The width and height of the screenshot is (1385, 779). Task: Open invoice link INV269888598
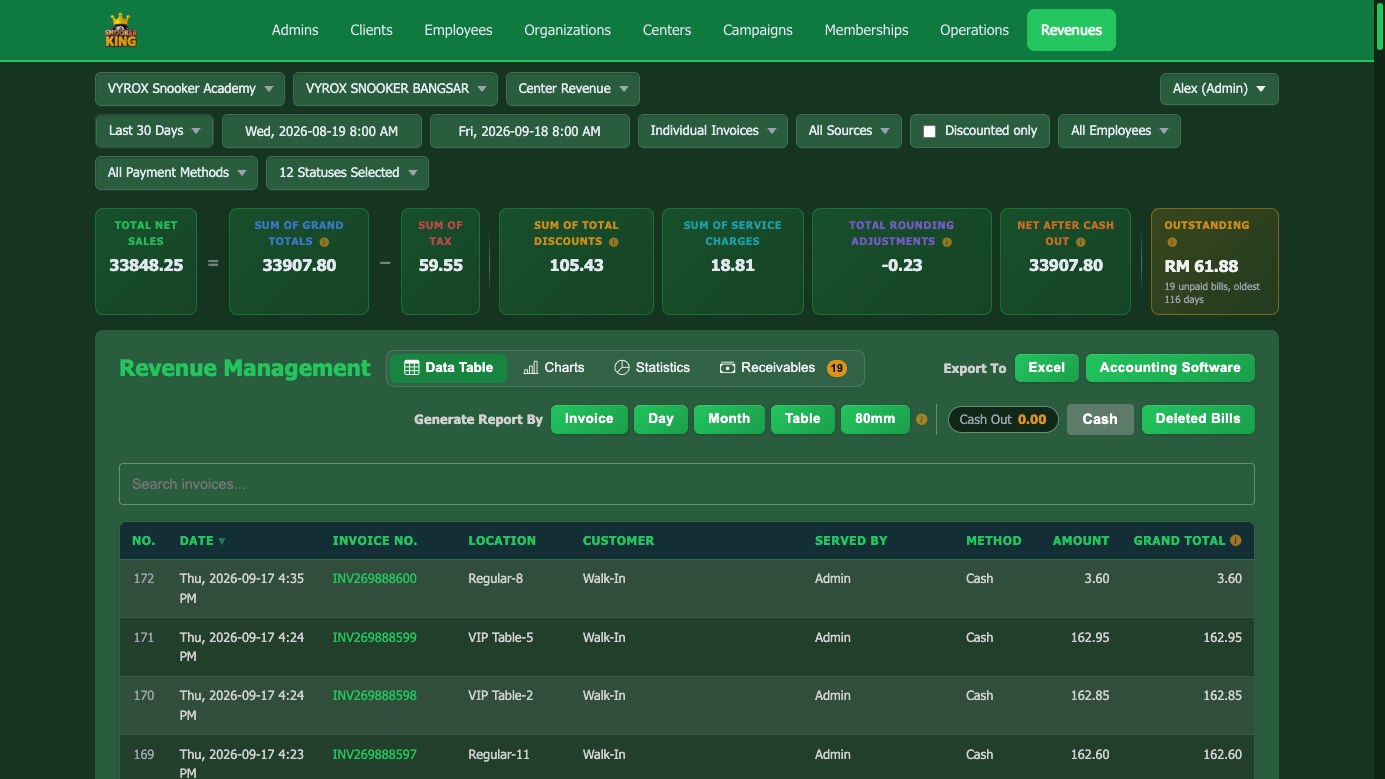point(374,696)
